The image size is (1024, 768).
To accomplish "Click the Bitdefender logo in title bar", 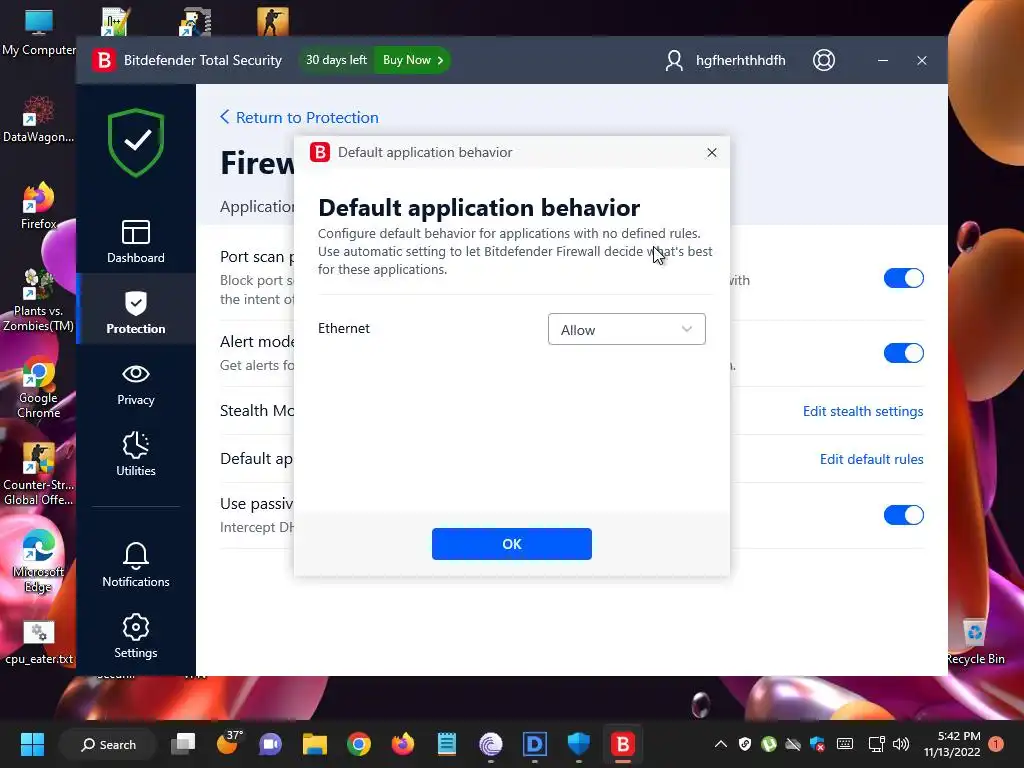I will coord(104,60).
